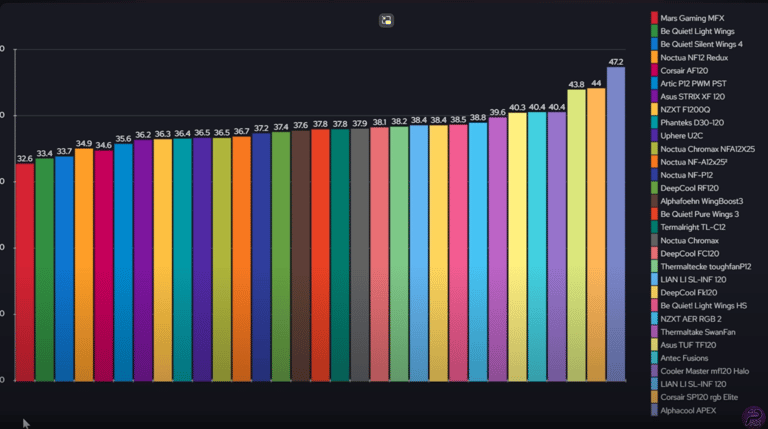
Task: Click the red swatch beside Mars Gaming MFX
Action: 654,18
